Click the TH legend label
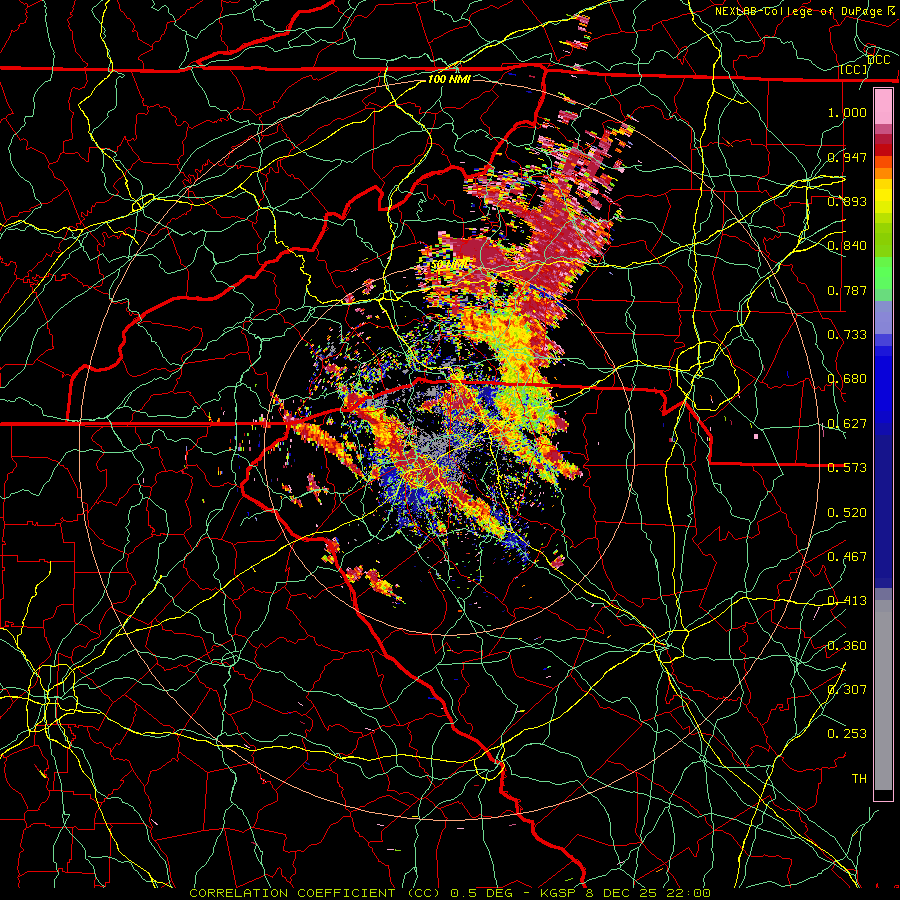This screenshot has height=900, width=900. click(x=859, y=778)
